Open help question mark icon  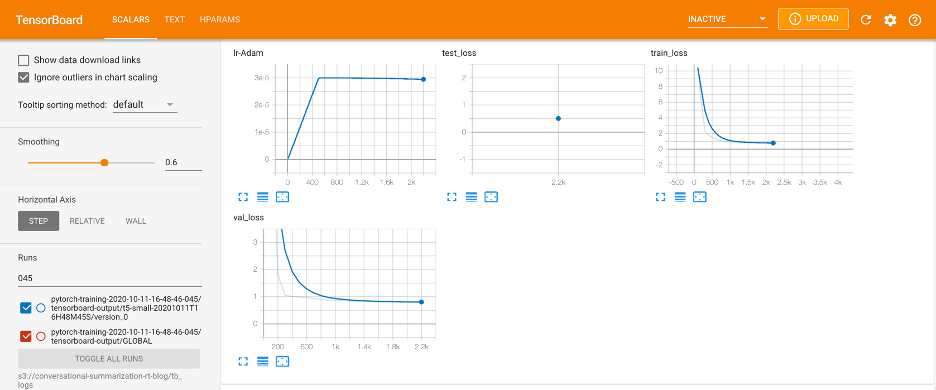click(x=915, y=20)
